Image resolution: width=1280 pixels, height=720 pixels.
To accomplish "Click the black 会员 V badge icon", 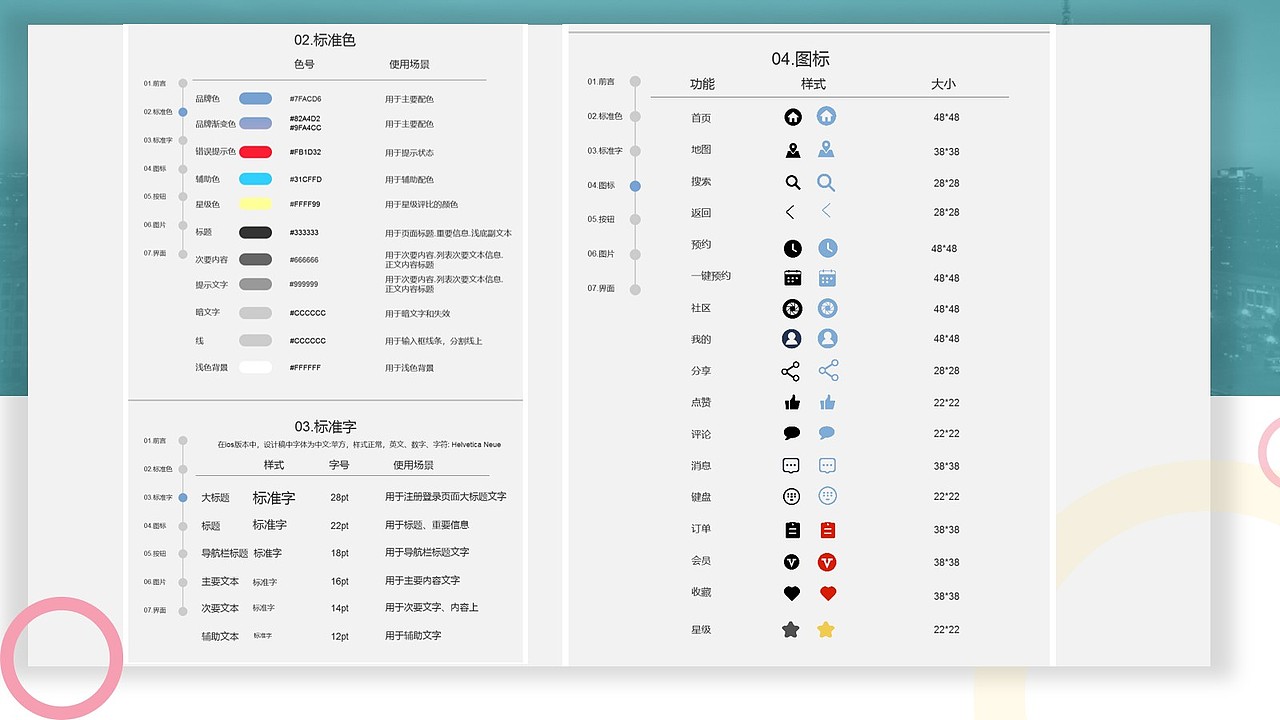I will (x=792, y=562).
